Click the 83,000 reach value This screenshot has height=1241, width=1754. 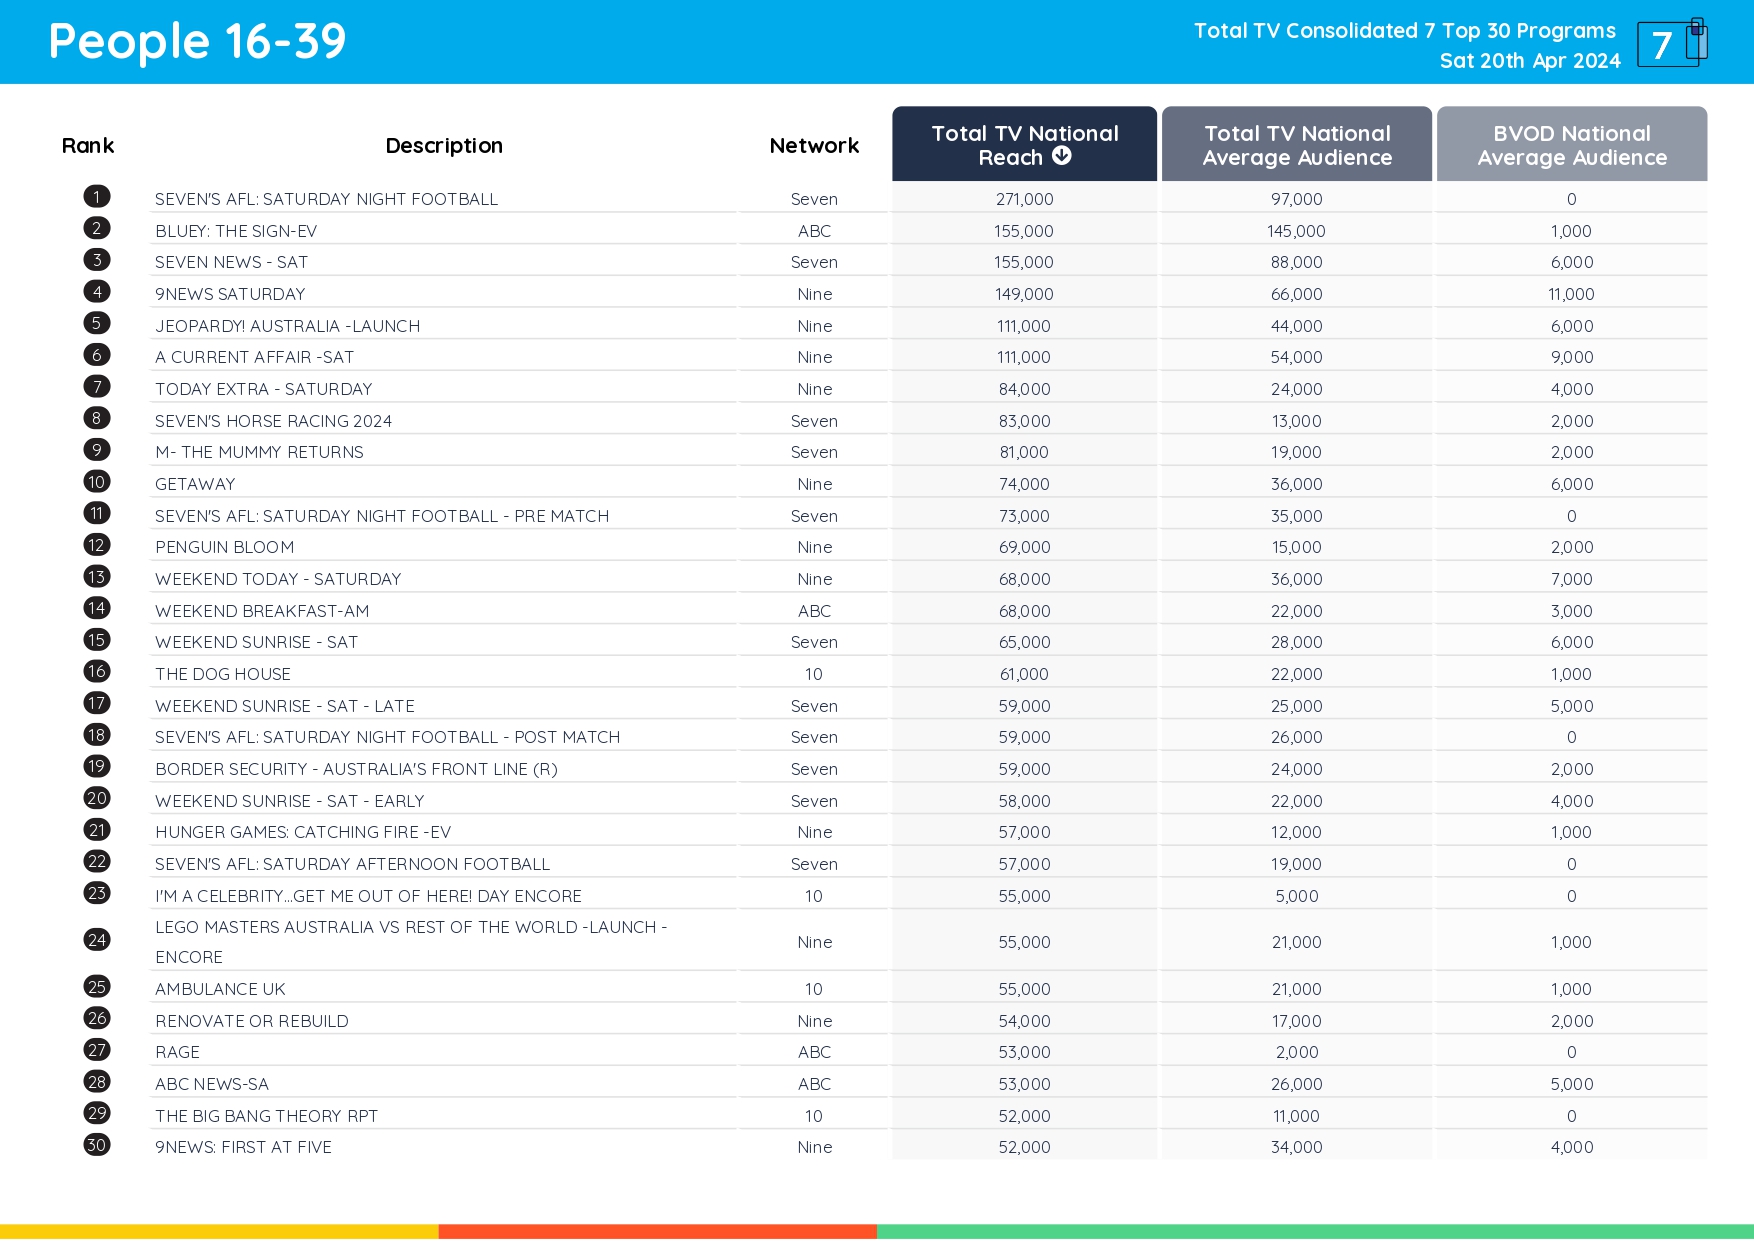point(1024,422)
